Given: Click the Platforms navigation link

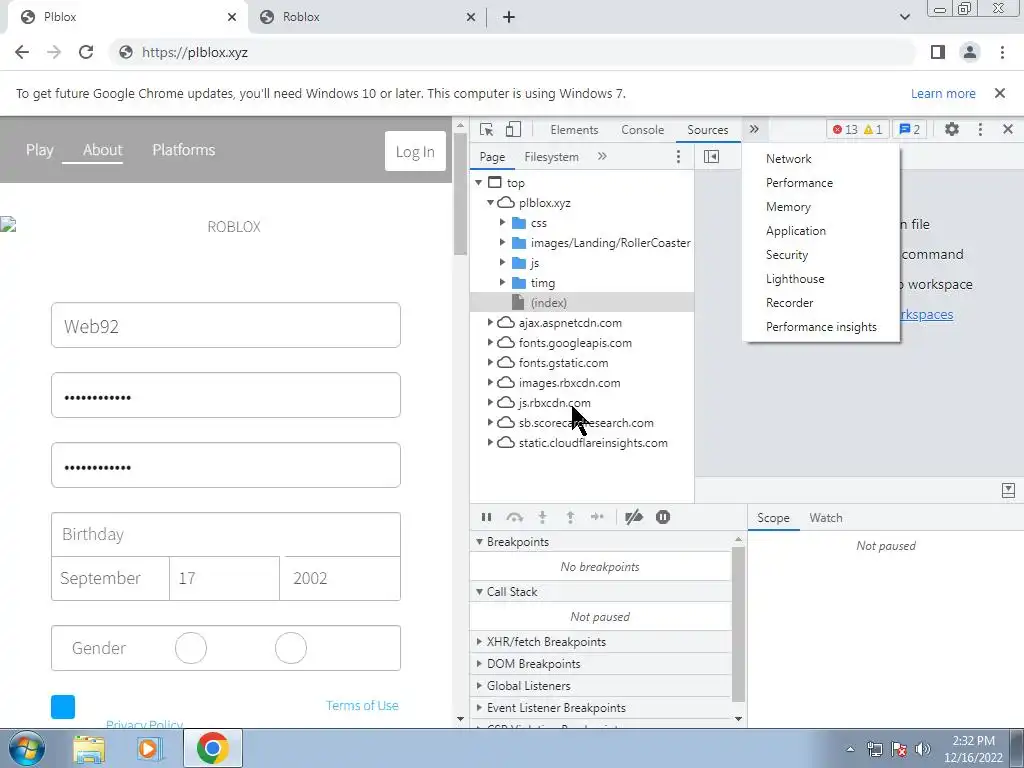Looking at the screenshot, I should click(x=184, y=150).
